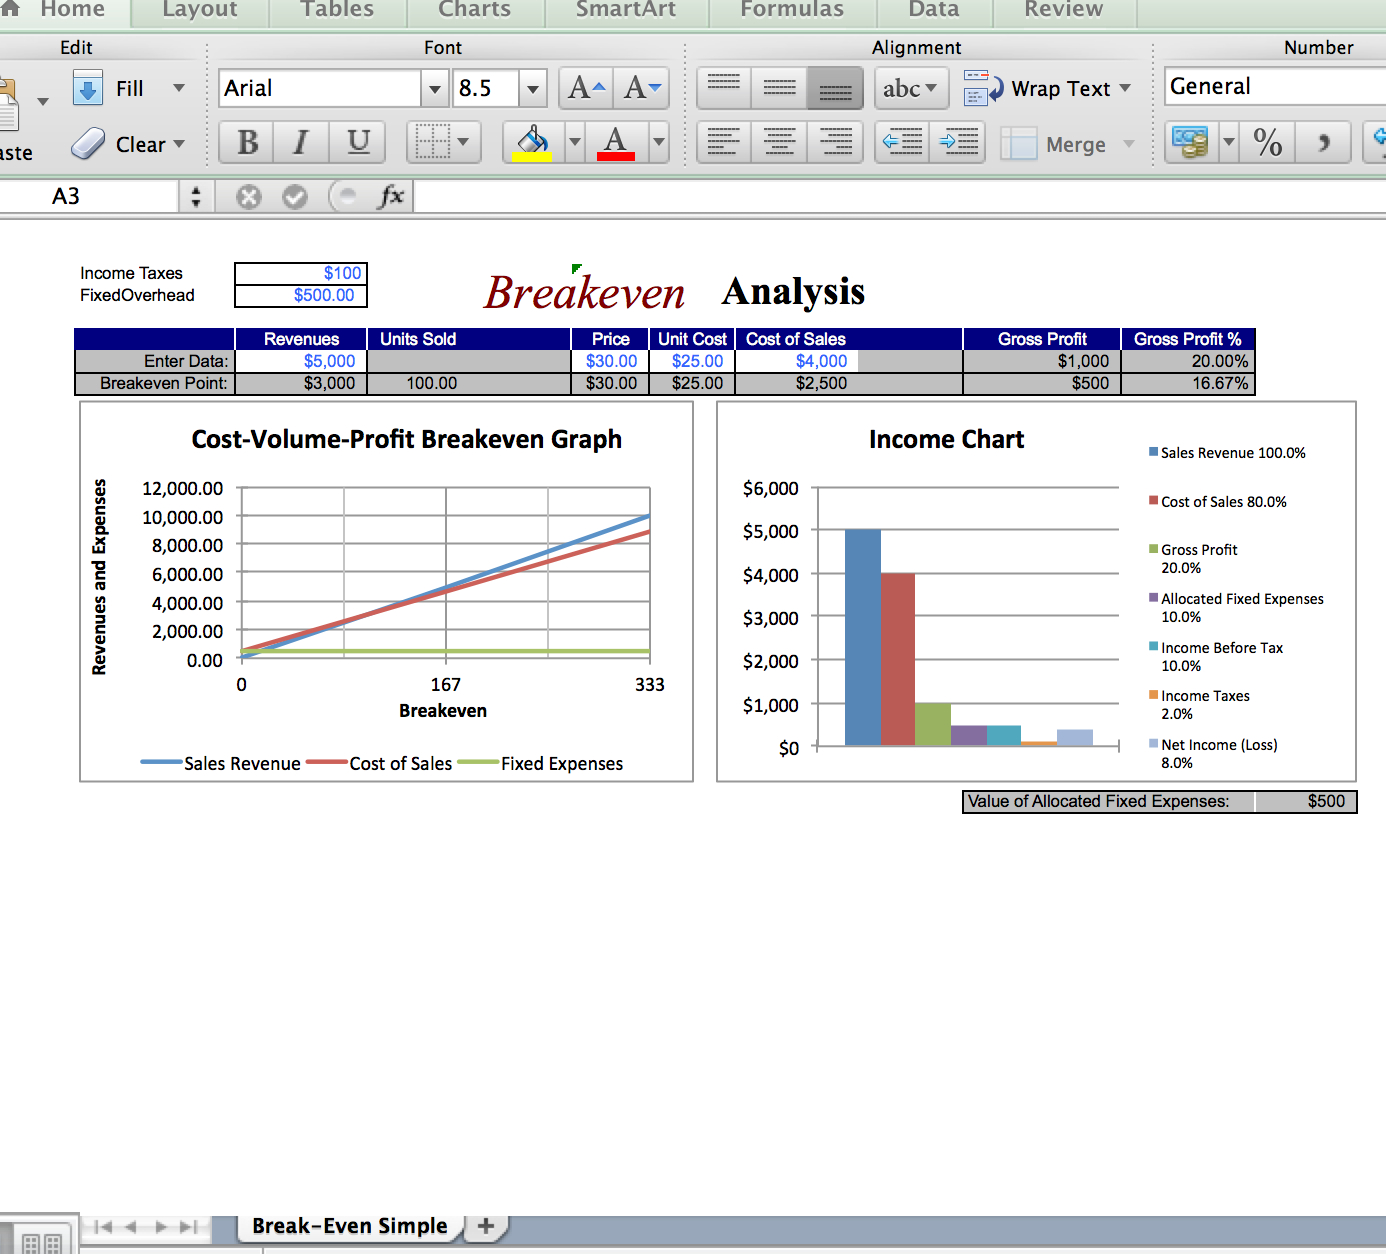This screenshot has width=1386, height=1254.
Task: Apply red font color A icon
Action: tap(616, 142)
